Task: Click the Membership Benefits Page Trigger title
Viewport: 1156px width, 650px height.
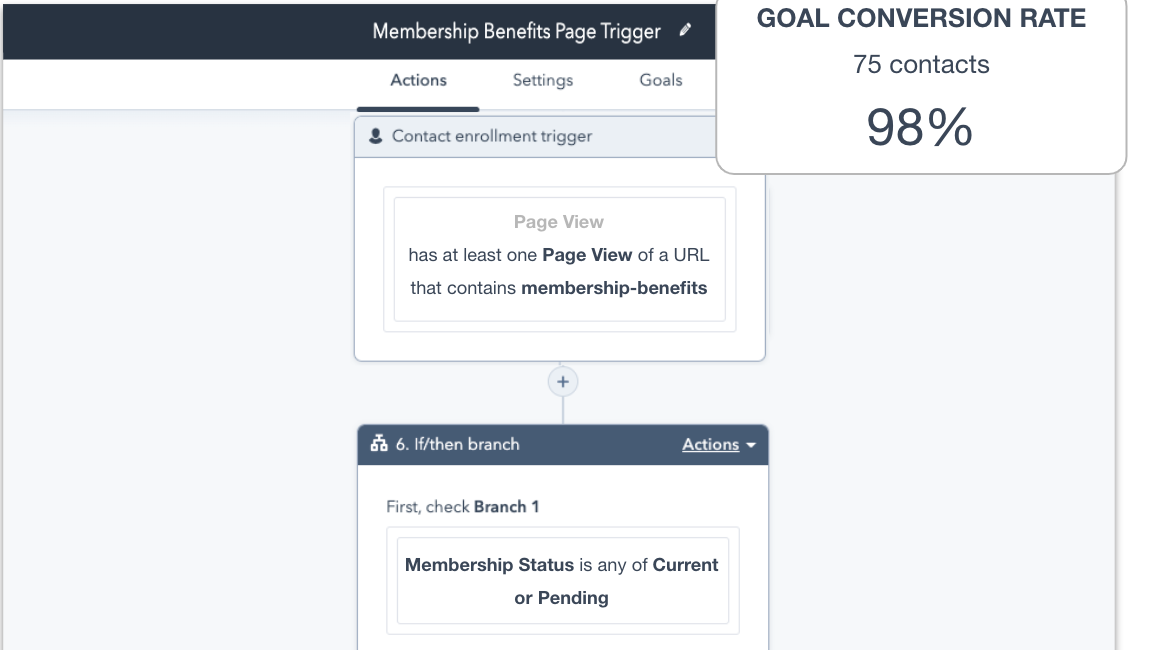Action: (x=516, y=31)
